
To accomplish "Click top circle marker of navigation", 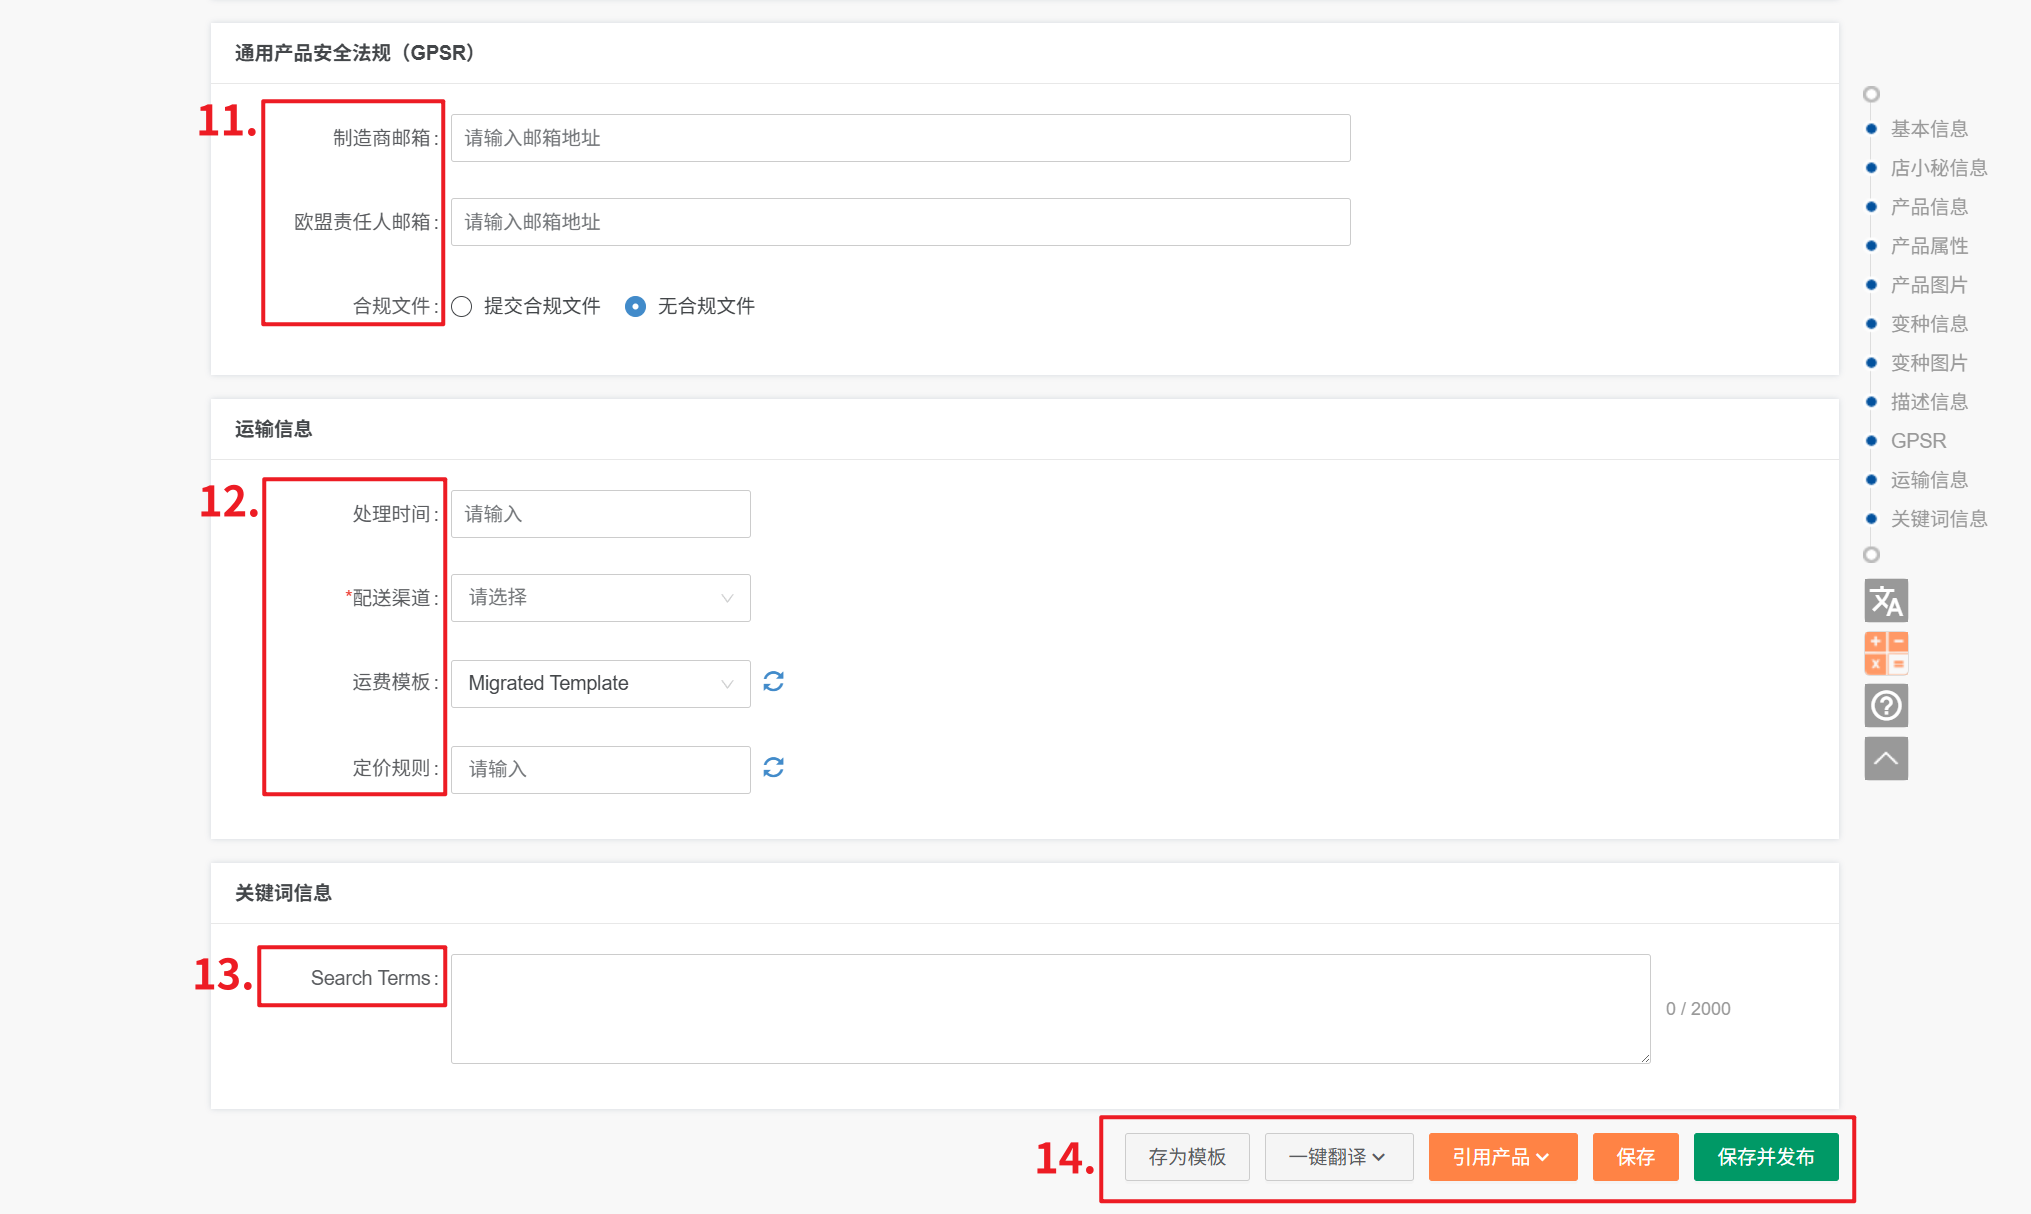I will [1871, 94].
